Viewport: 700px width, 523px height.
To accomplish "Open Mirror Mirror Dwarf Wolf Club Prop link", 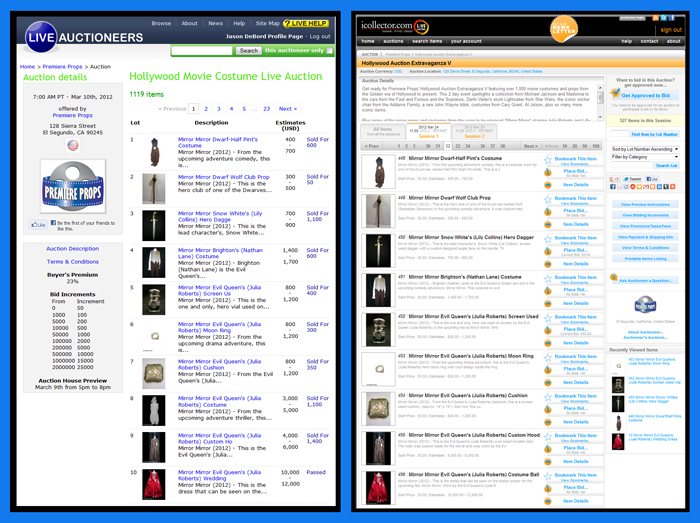I will tap(224, 177).
